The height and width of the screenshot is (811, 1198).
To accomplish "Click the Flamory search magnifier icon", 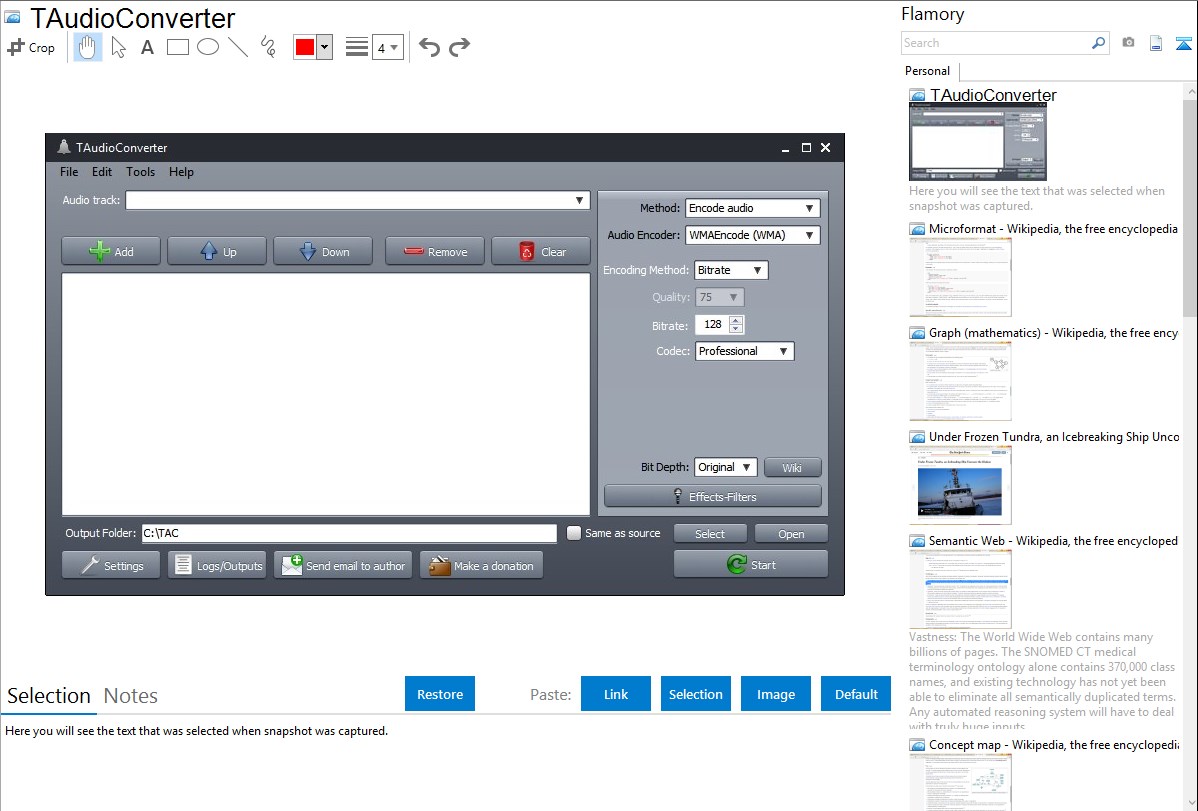I will tap(1099, 43).
